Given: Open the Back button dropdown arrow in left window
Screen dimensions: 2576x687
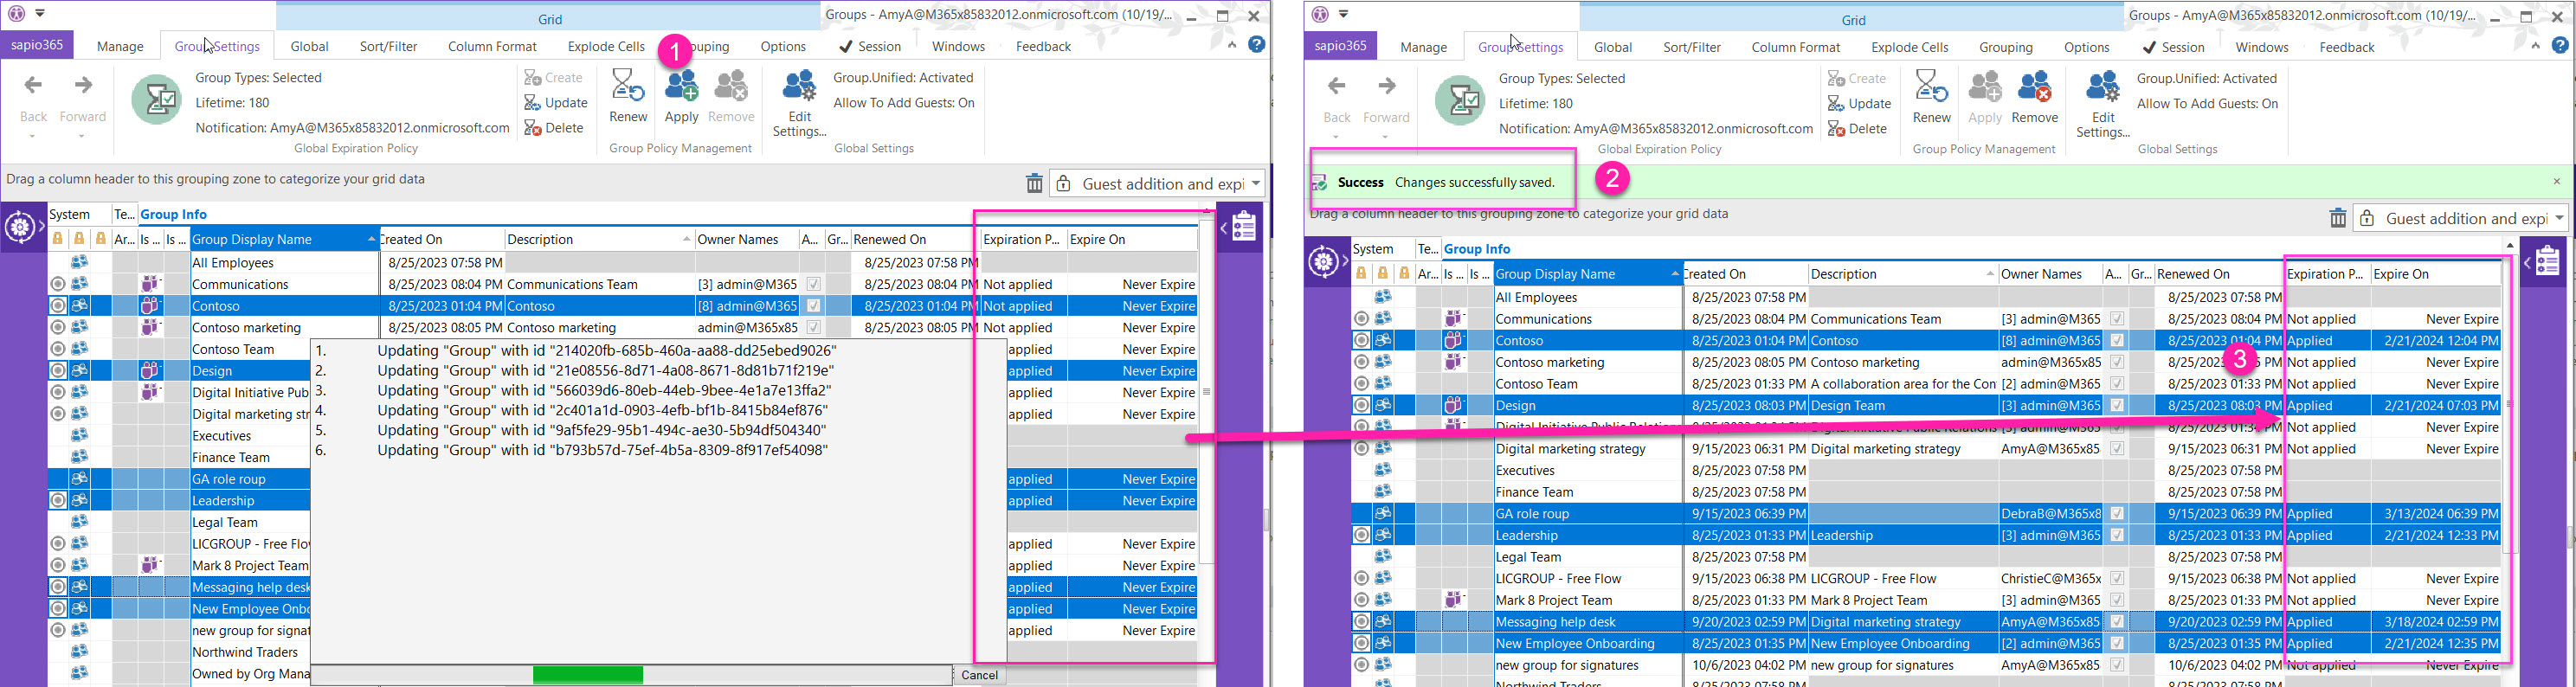Looking at the screenshot, I should [33, 136].
